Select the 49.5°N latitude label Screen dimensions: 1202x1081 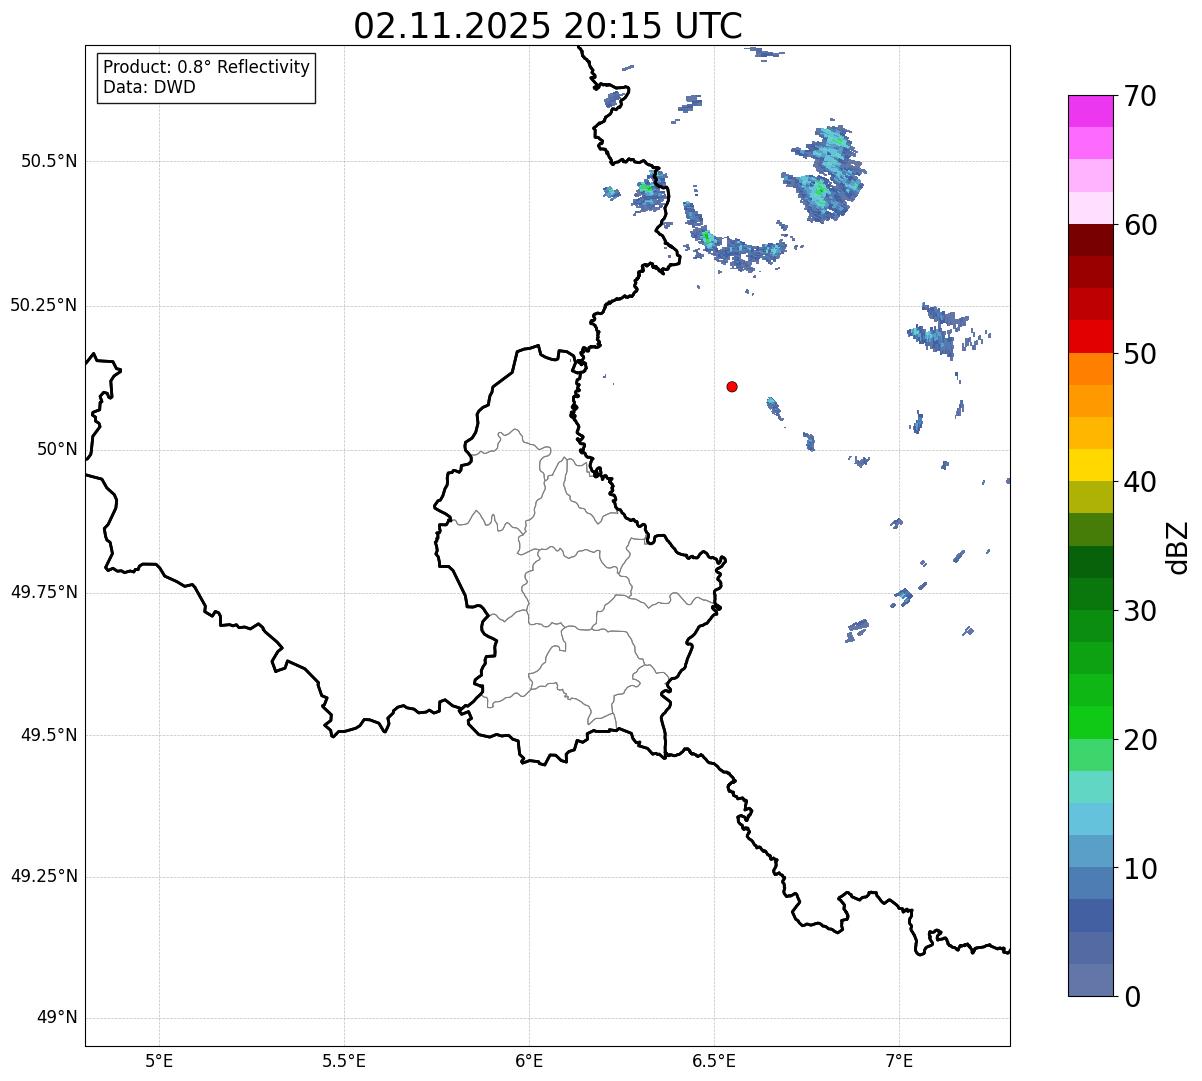coord(49,735)
